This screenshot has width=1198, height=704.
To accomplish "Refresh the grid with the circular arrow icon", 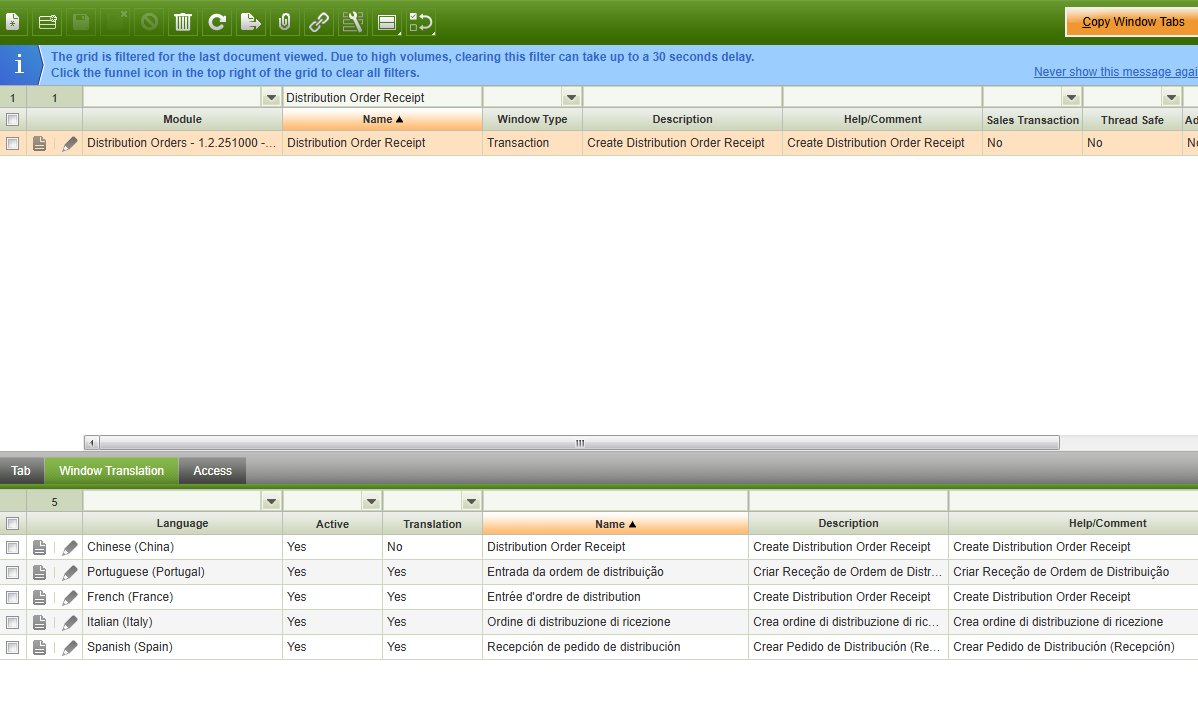I will (x=217, y=22).
